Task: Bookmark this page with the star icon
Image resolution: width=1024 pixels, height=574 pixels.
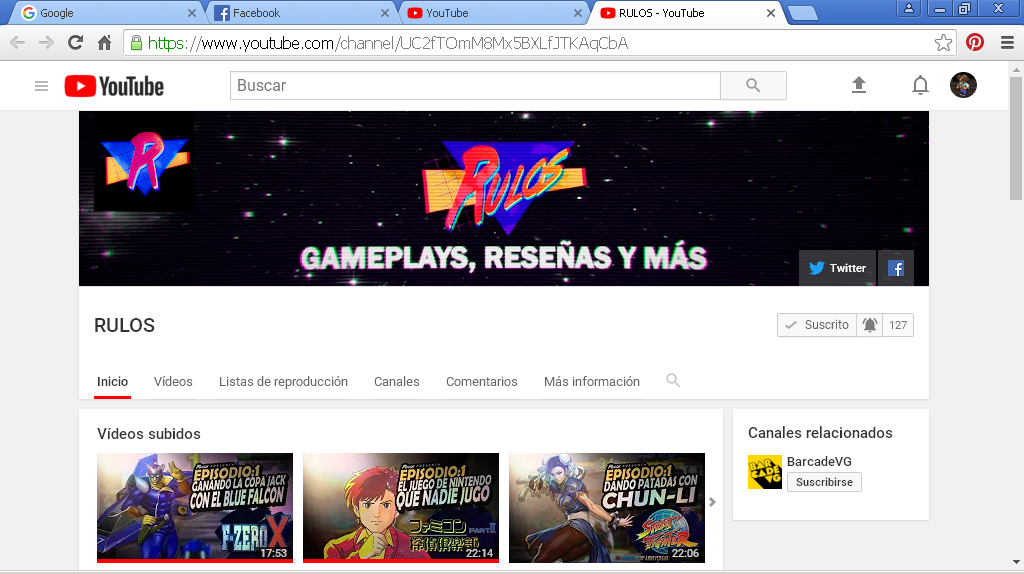Action: (943, 43)
